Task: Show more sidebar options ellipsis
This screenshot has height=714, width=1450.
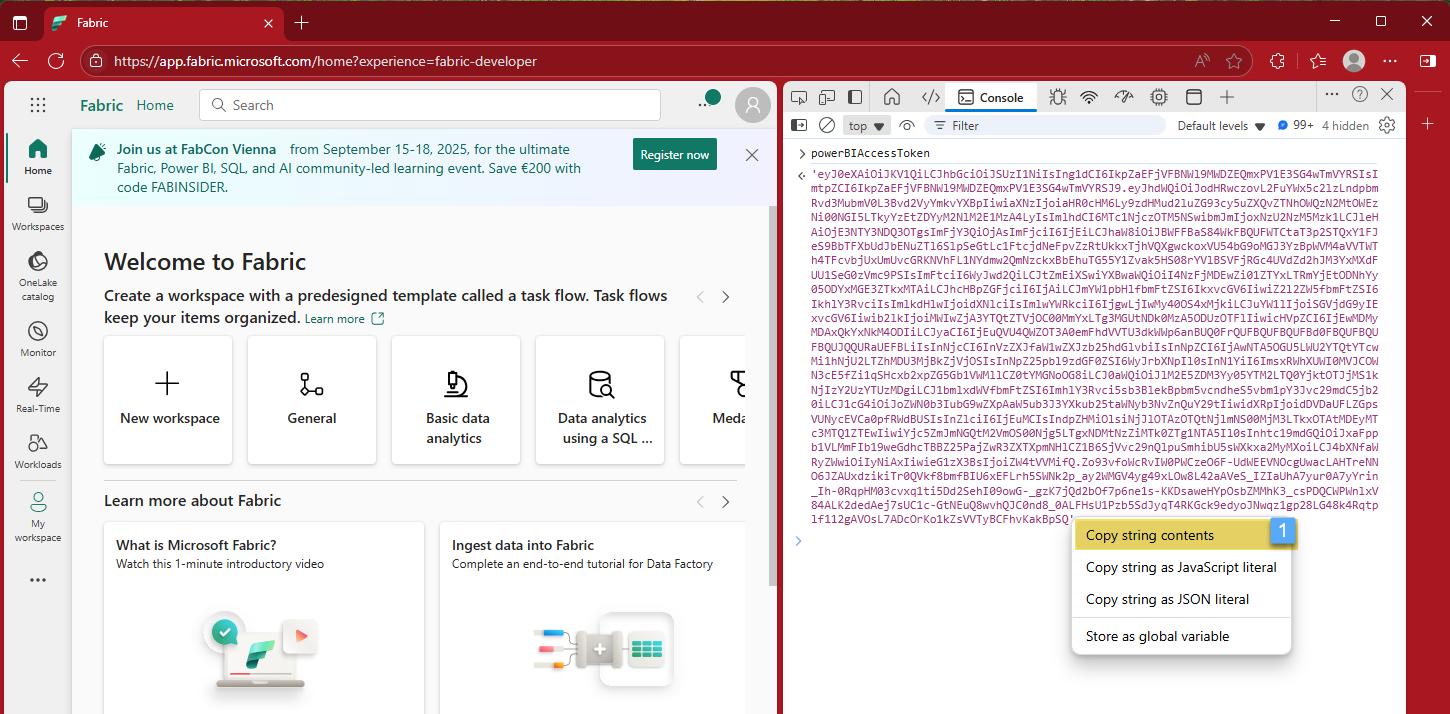Action: click(38, 579)
